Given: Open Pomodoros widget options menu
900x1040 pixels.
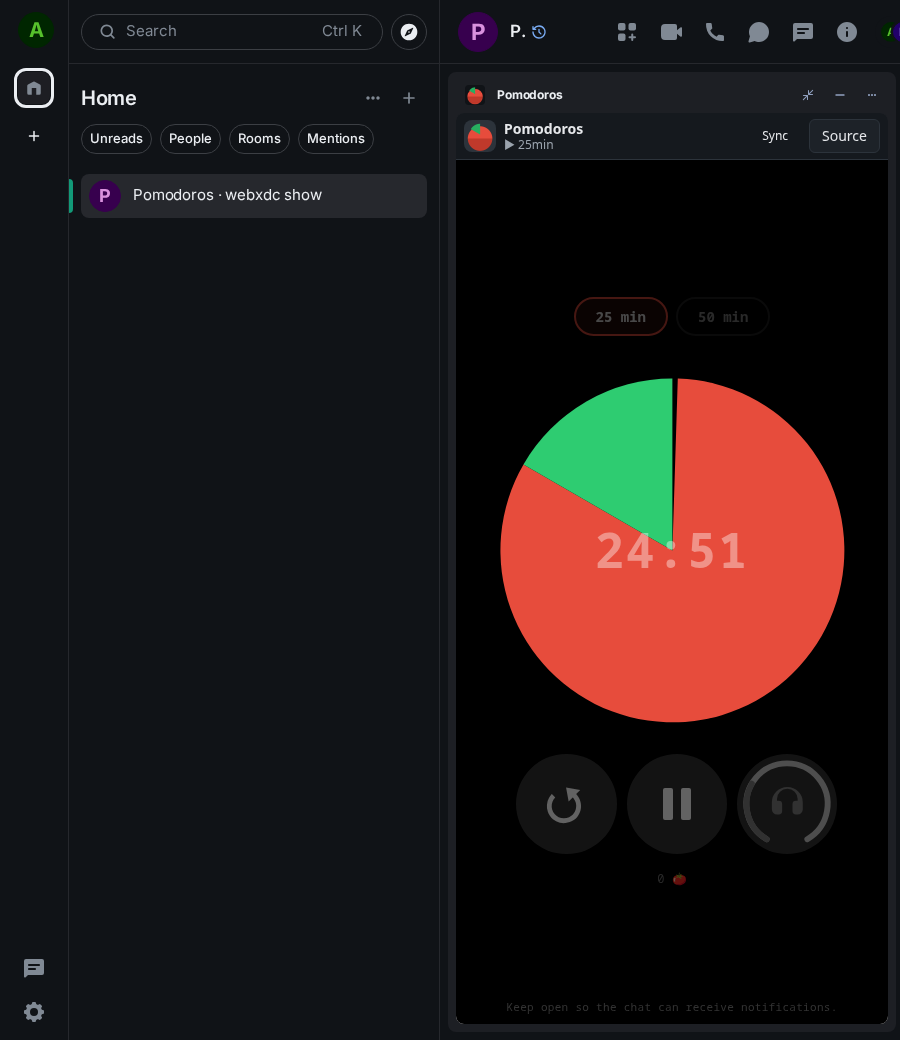Looking at the screenshot, I should [871, 95].
